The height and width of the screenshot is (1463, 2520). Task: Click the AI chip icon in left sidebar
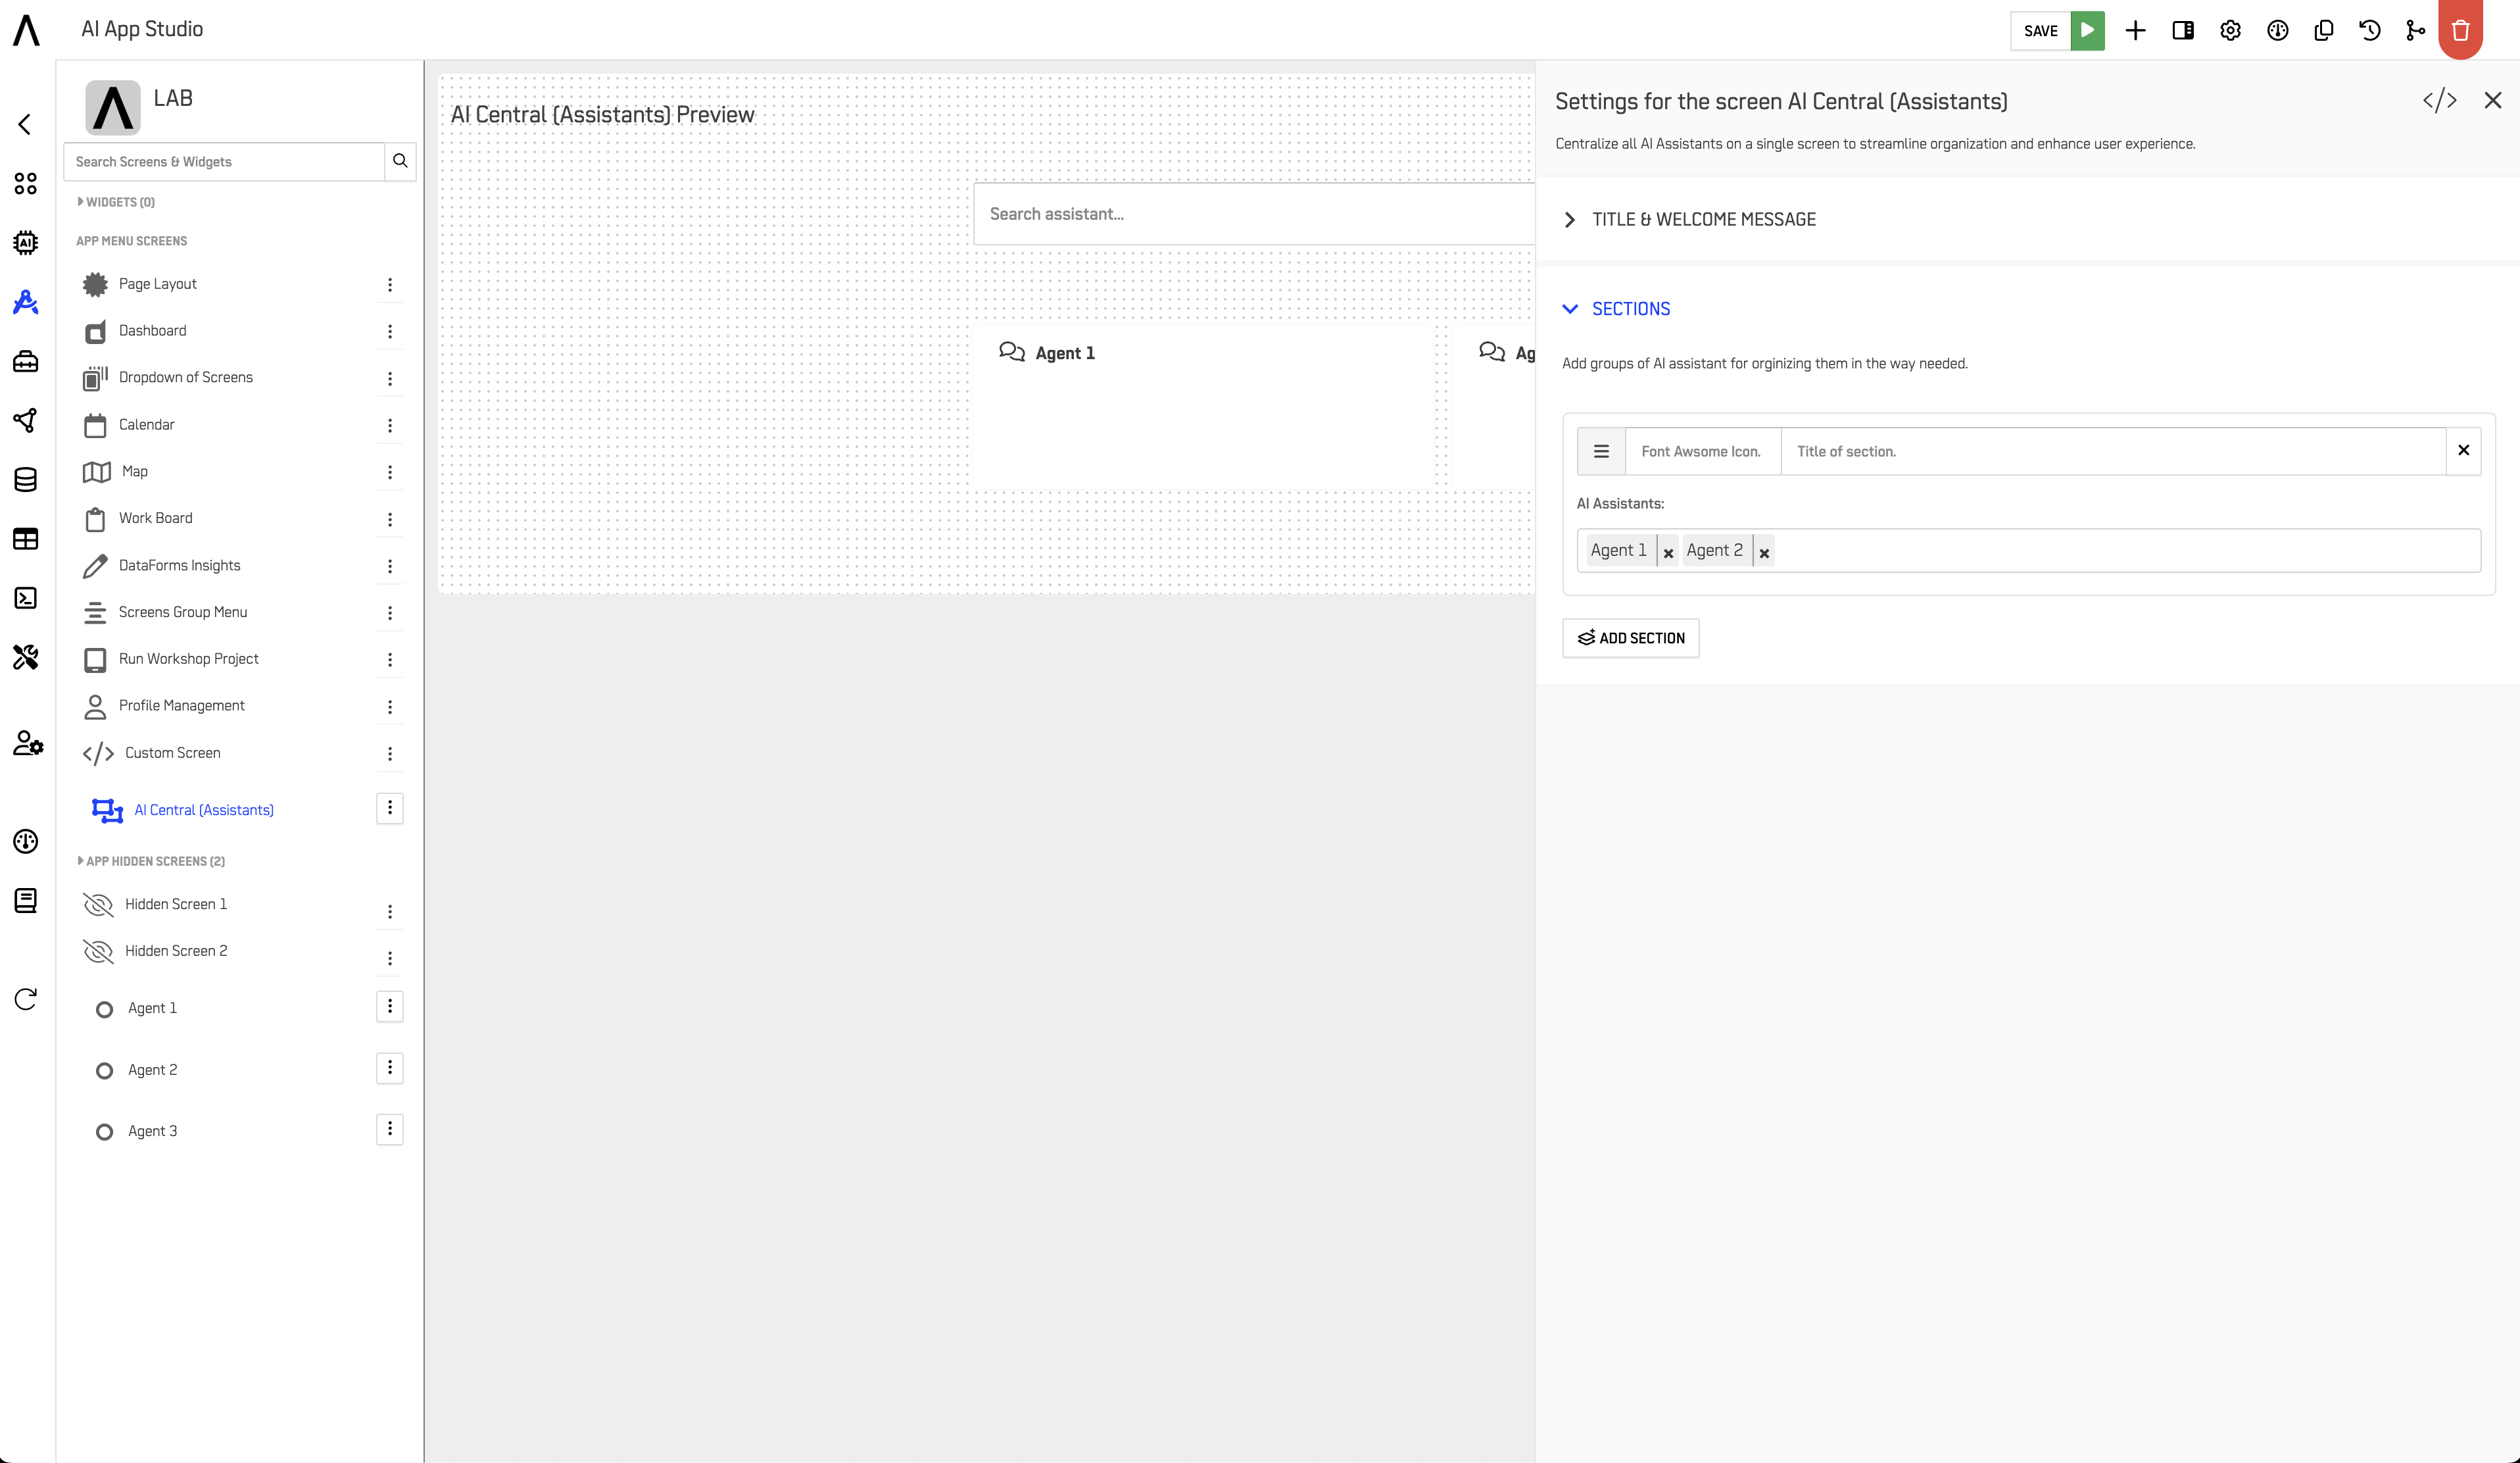[26, 242]
